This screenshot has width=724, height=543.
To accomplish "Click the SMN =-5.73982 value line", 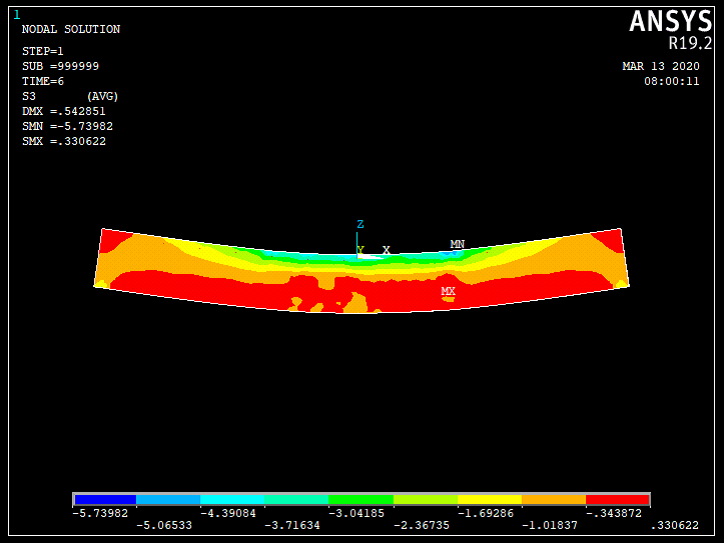I will coord(64,127).
